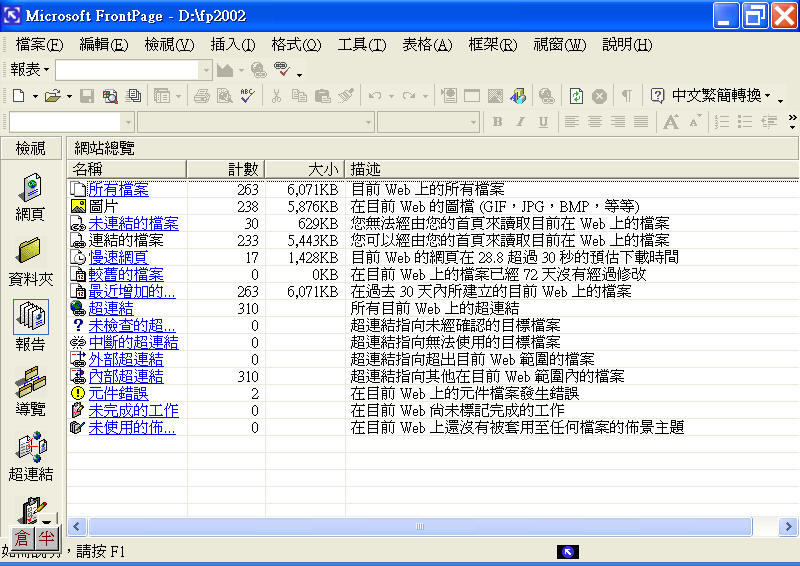Click the Help question mark icon
800x566 pixels.
(x=657, y=96)
